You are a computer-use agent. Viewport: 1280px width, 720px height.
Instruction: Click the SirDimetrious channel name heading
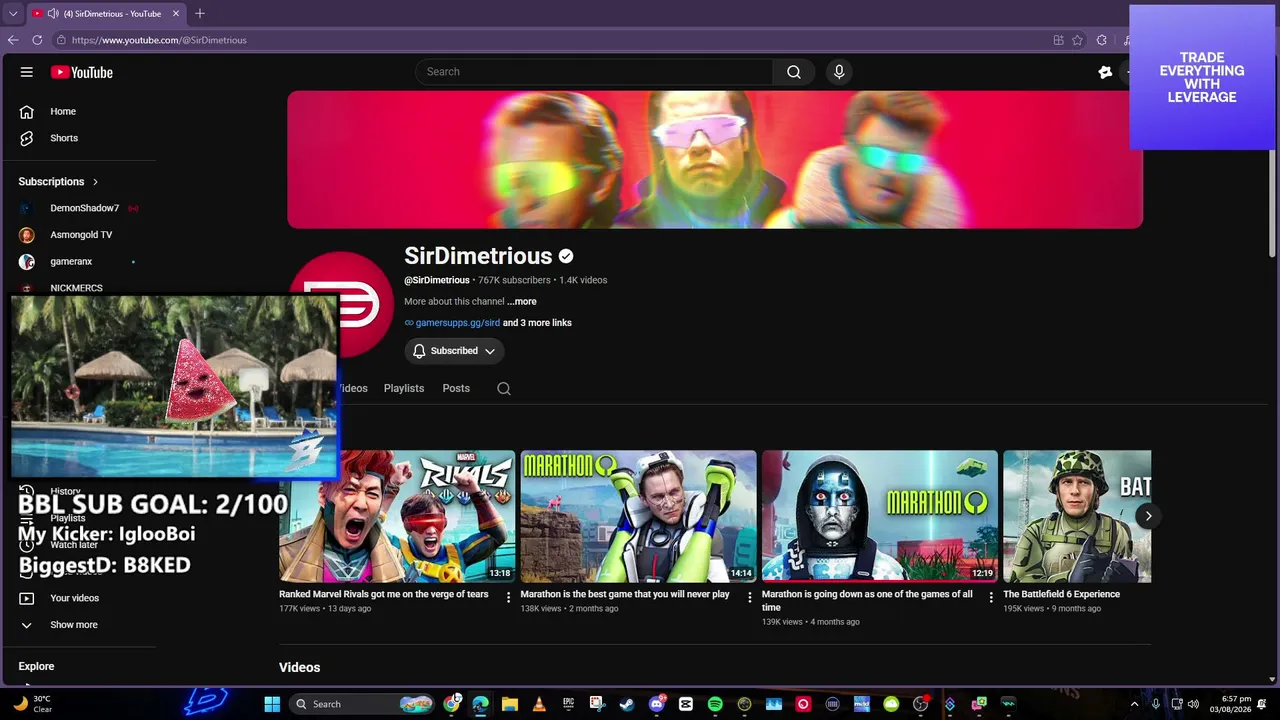tap(478, 256)
